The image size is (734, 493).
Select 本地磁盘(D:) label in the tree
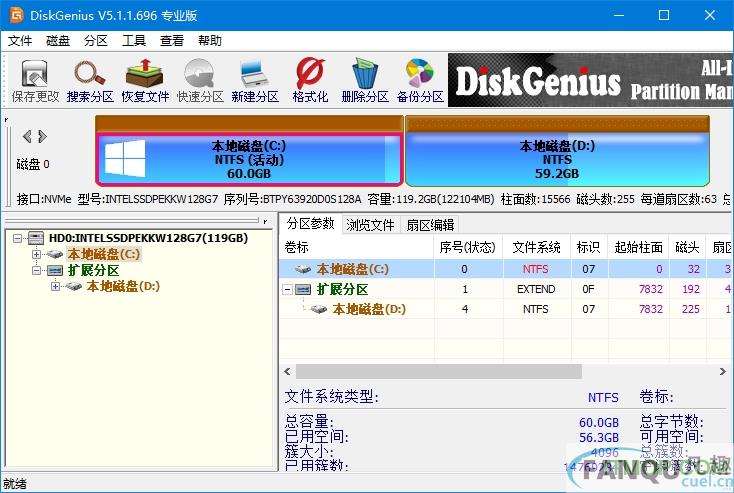coord(123,286)
